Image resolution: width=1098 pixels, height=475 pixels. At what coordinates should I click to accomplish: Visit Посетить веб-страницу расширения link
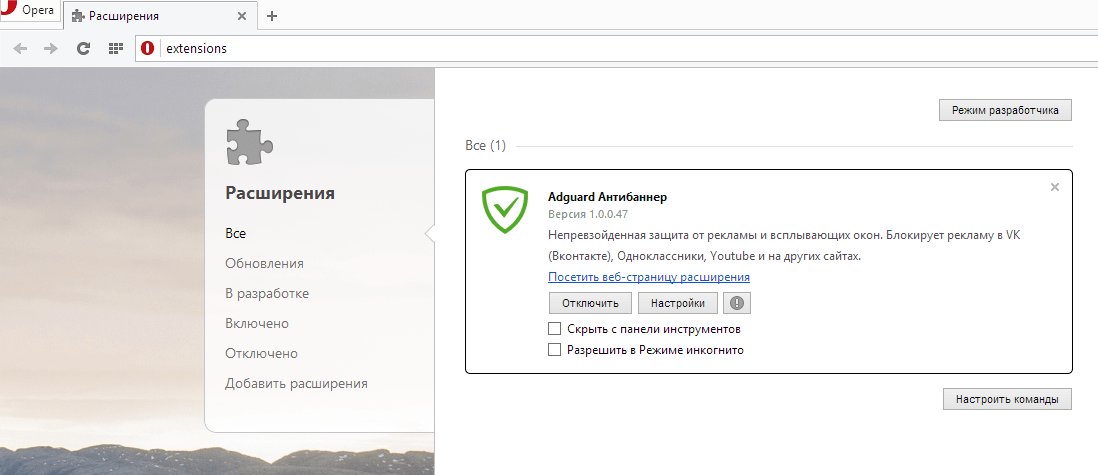pyautogui.click(x=649, y=277)
